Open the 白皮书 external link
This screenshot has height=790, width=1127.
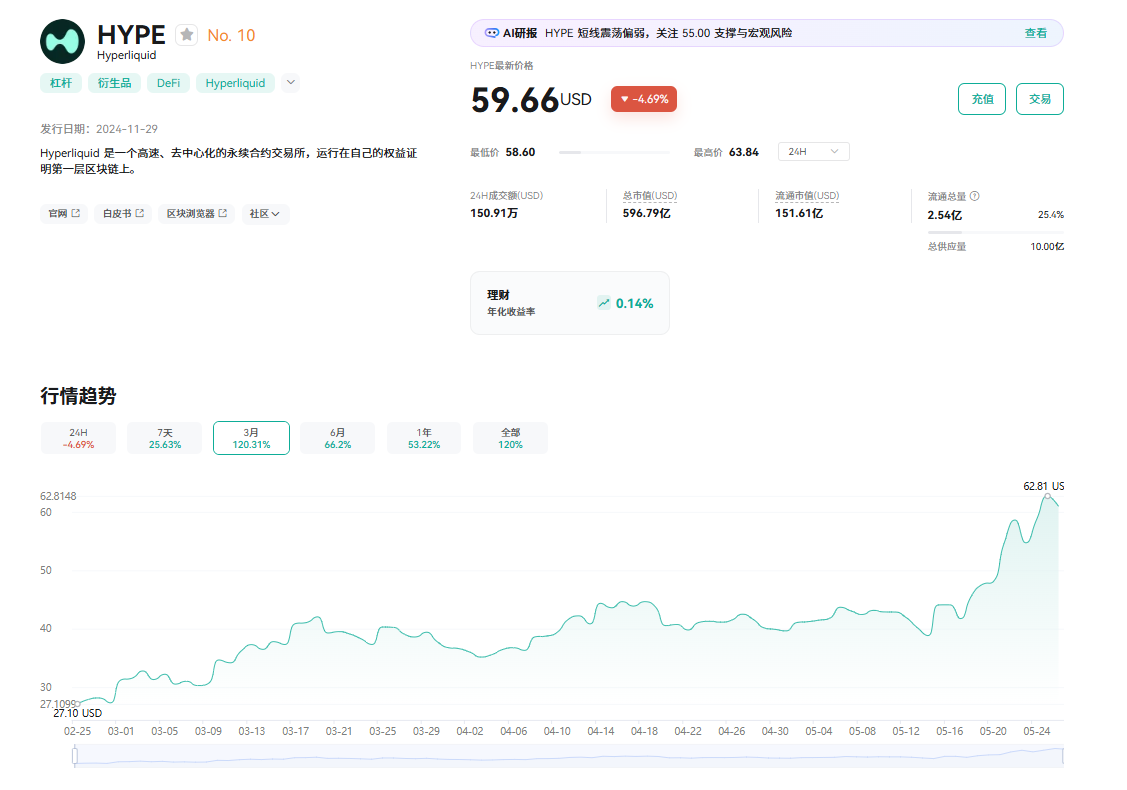click(123, 213)
